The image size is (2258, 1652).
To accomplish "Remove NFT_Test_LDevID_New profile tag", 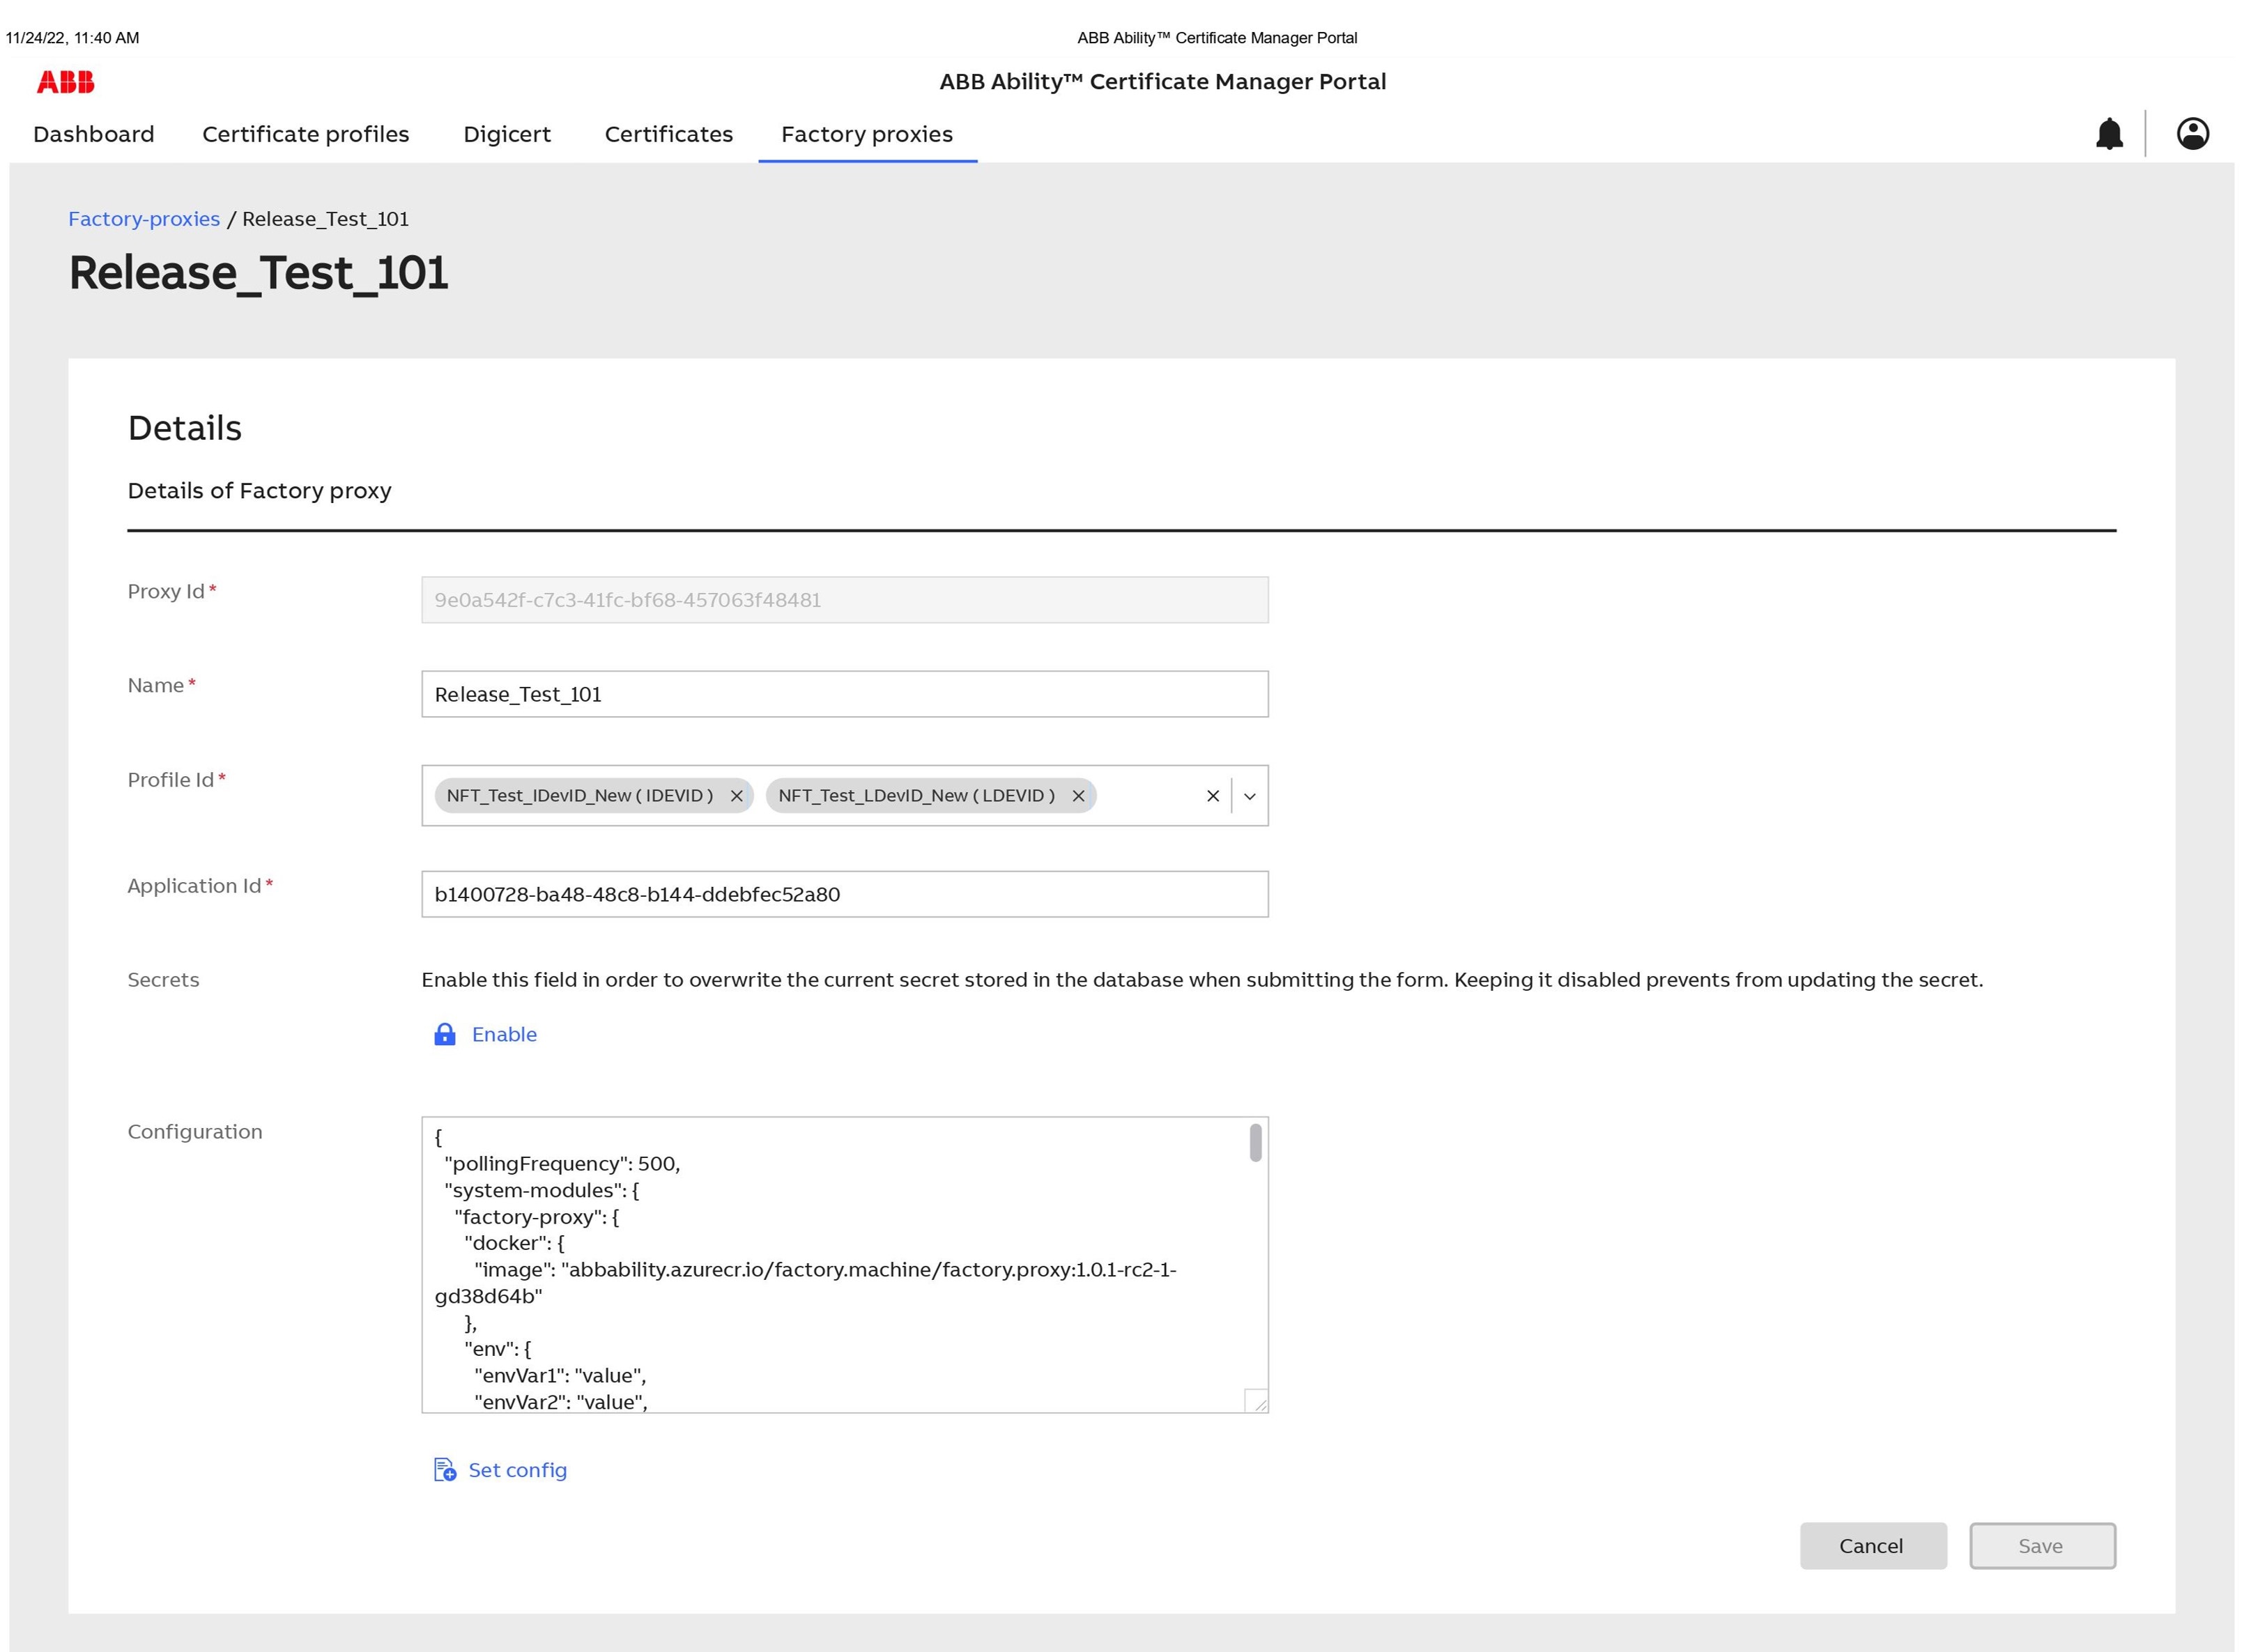I will [1079, 796].
